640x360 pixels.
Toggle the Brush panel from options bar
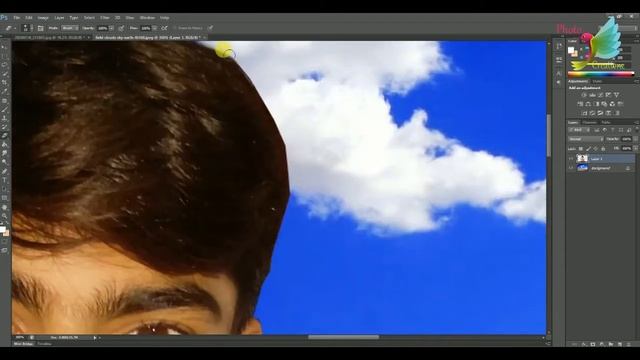coord(40,28)
